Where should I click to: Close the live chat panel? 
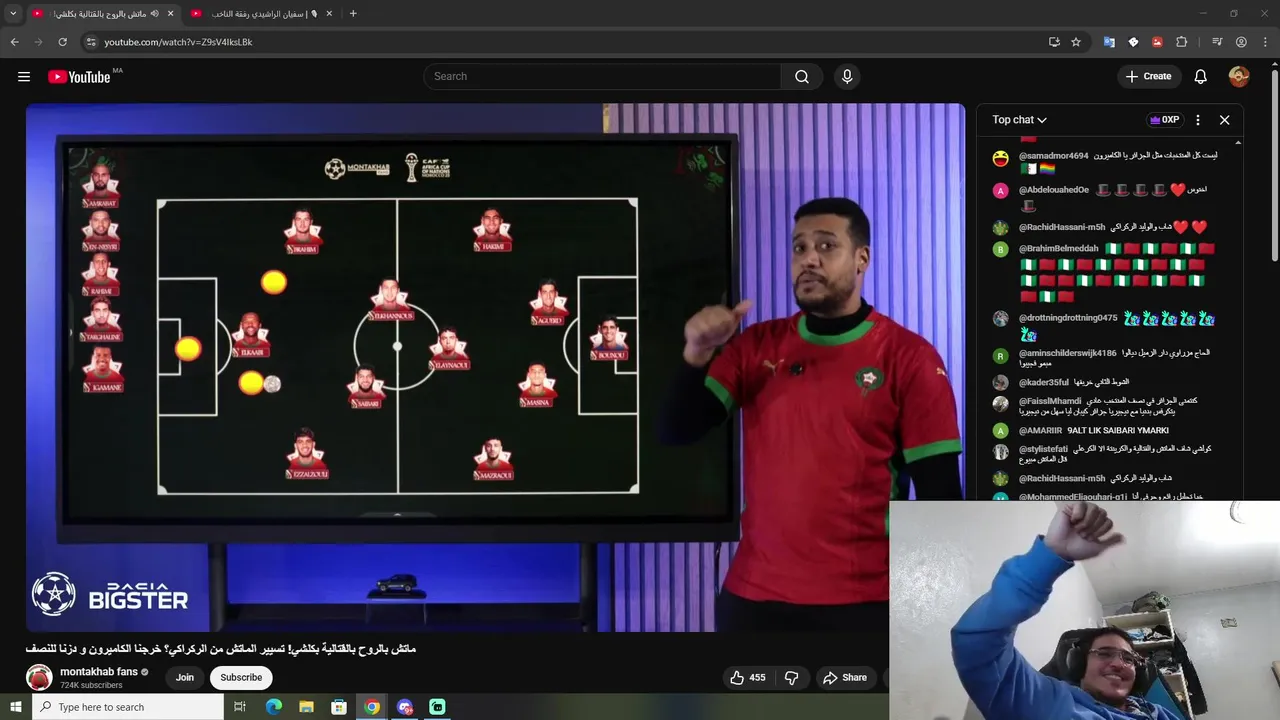[x=1224, y=120]
